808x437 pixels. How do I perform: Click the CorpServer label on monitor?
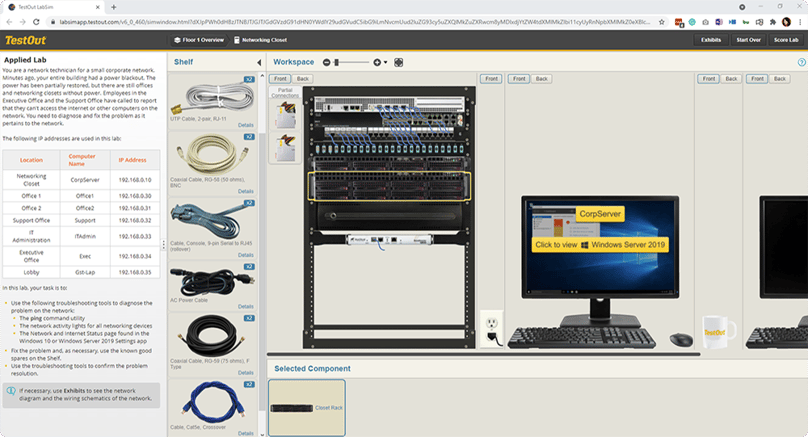[600, 214]
